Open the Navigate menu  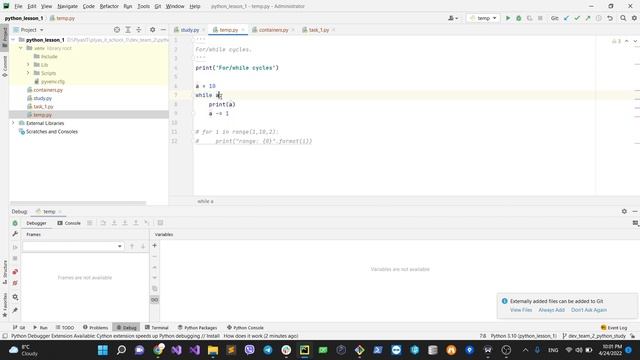[67, 7]
